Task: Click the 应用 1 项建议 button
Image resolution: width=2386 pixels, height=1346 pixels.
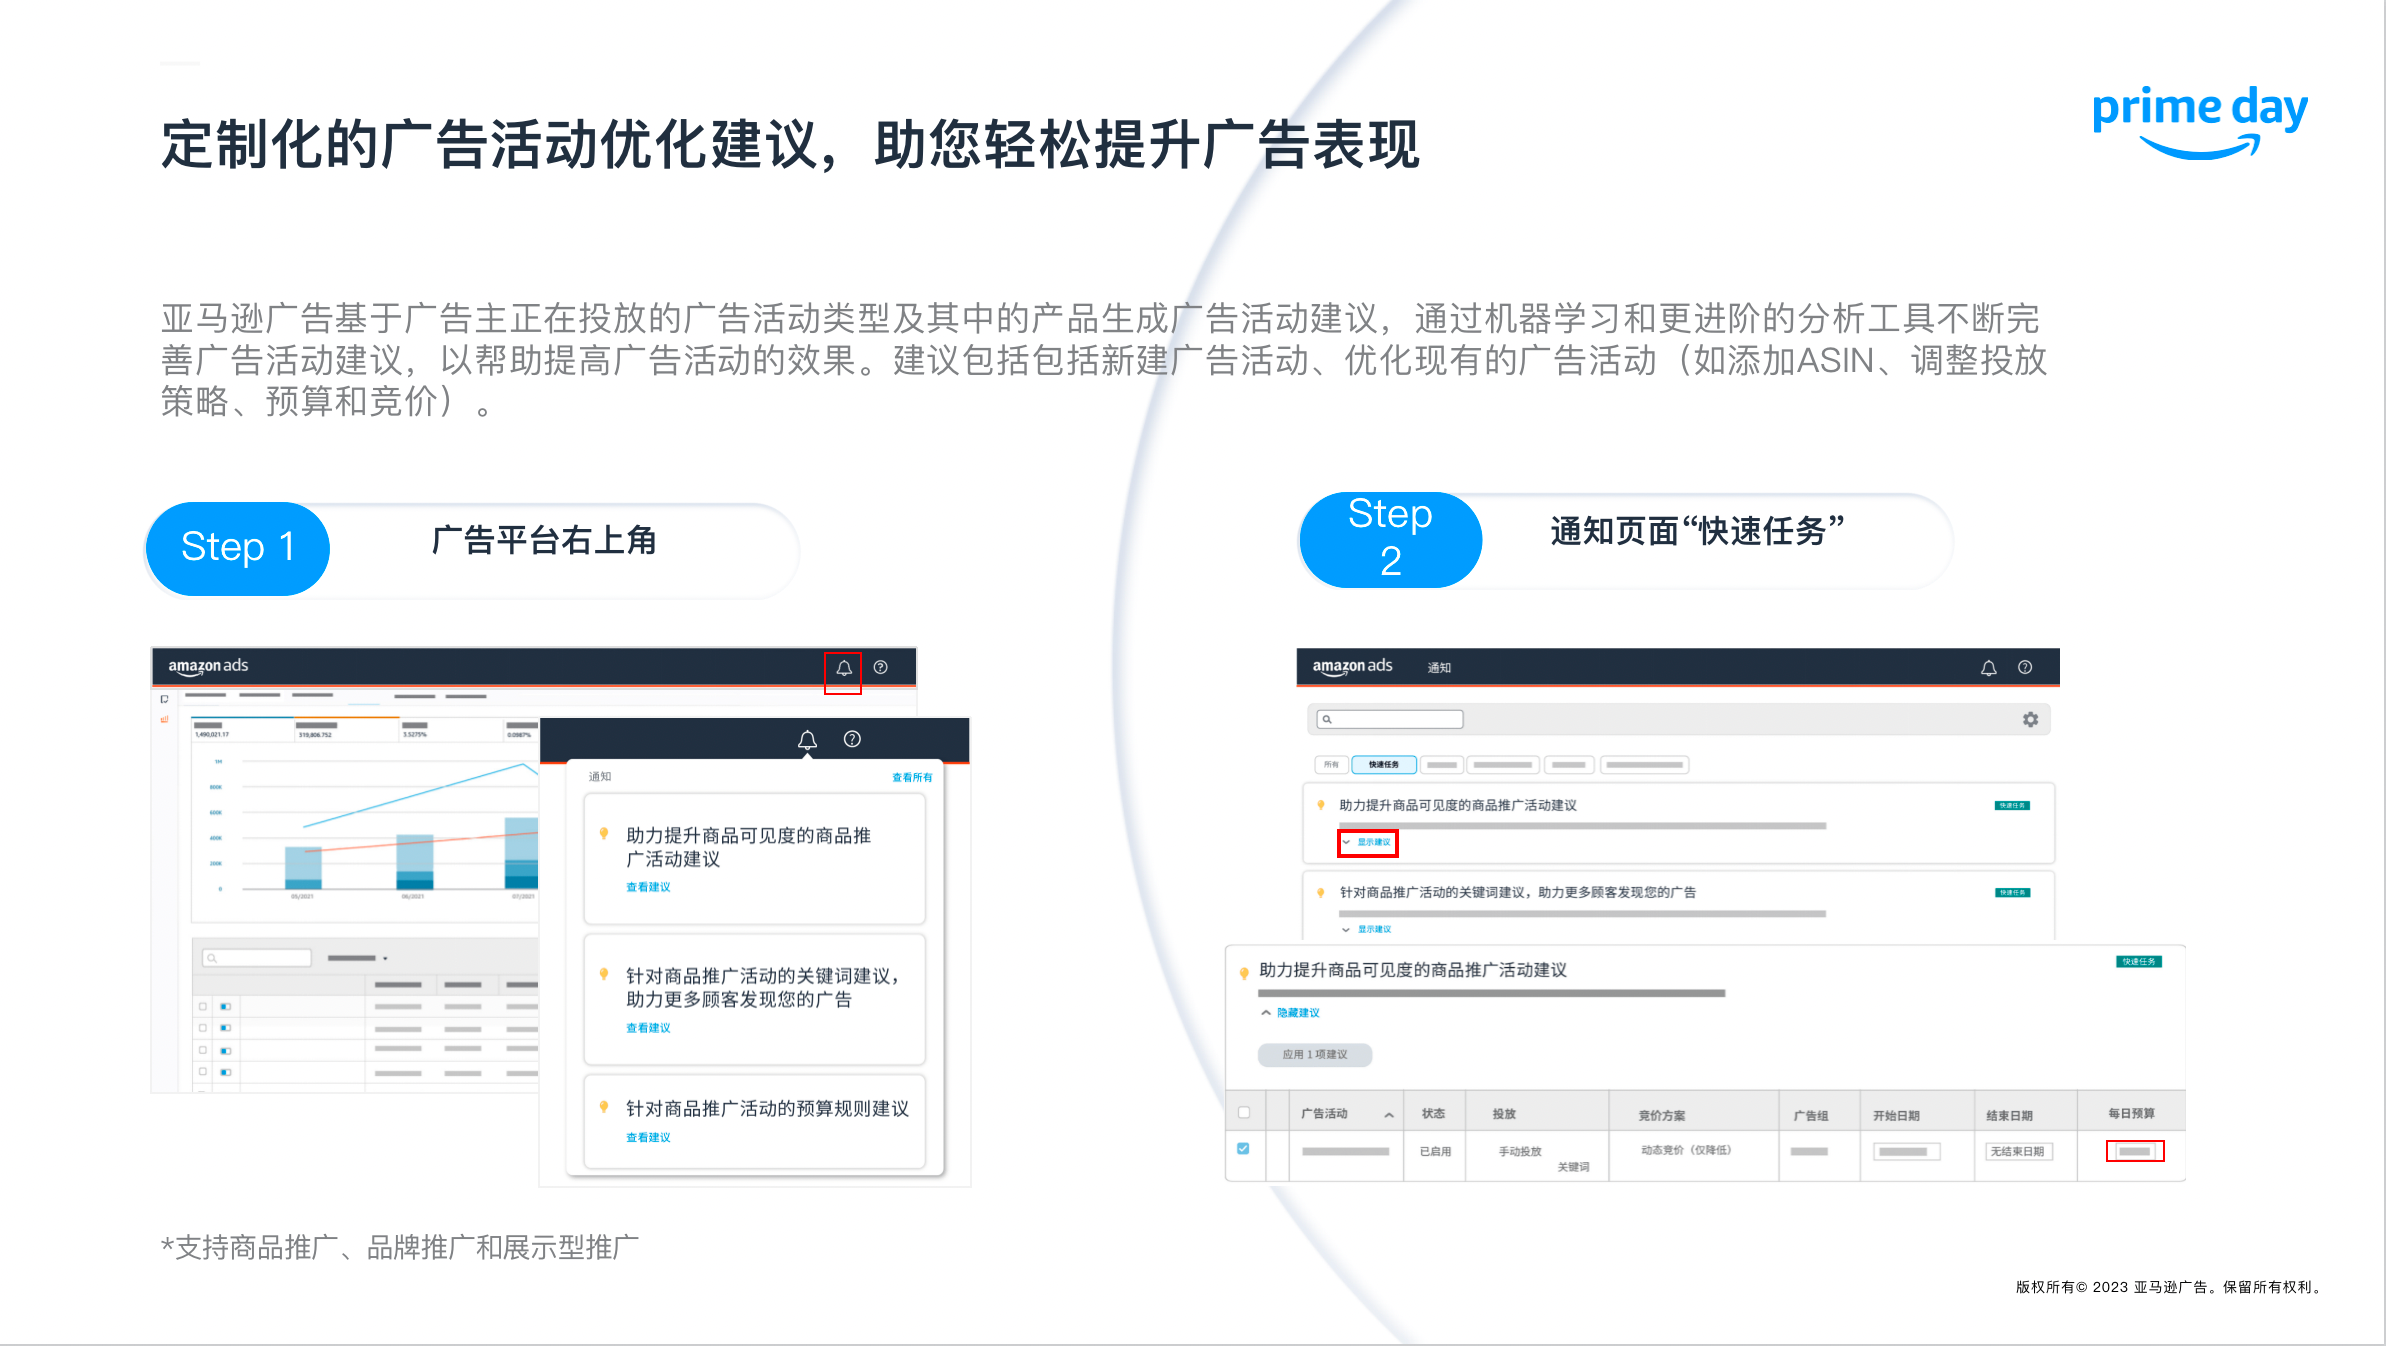Action: coord(1315,1054)
